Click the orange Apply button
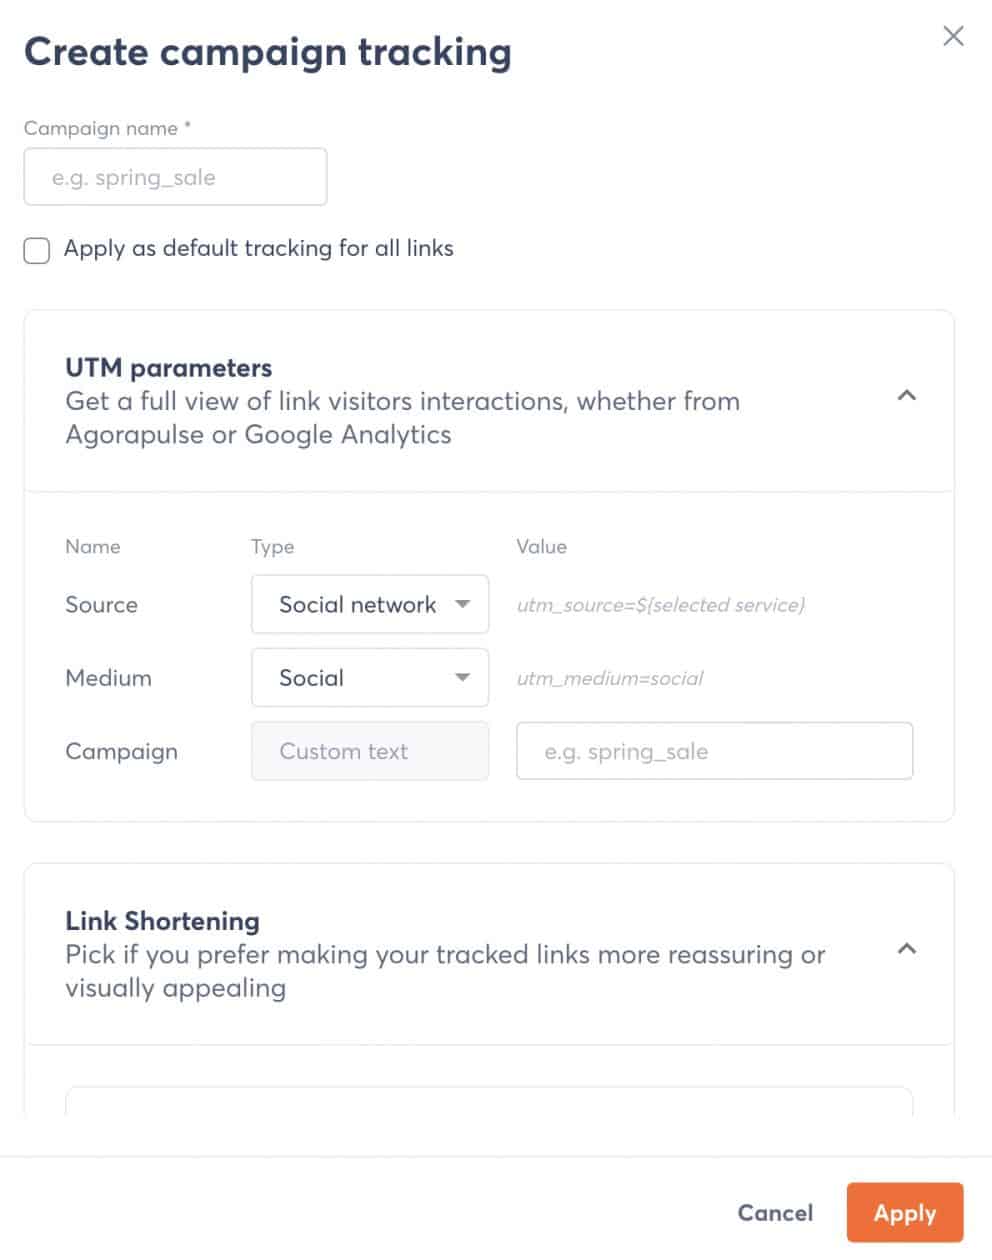The width and height of the screenshot is (992, 1260). pyautogui.click(x=905, y=1213)
